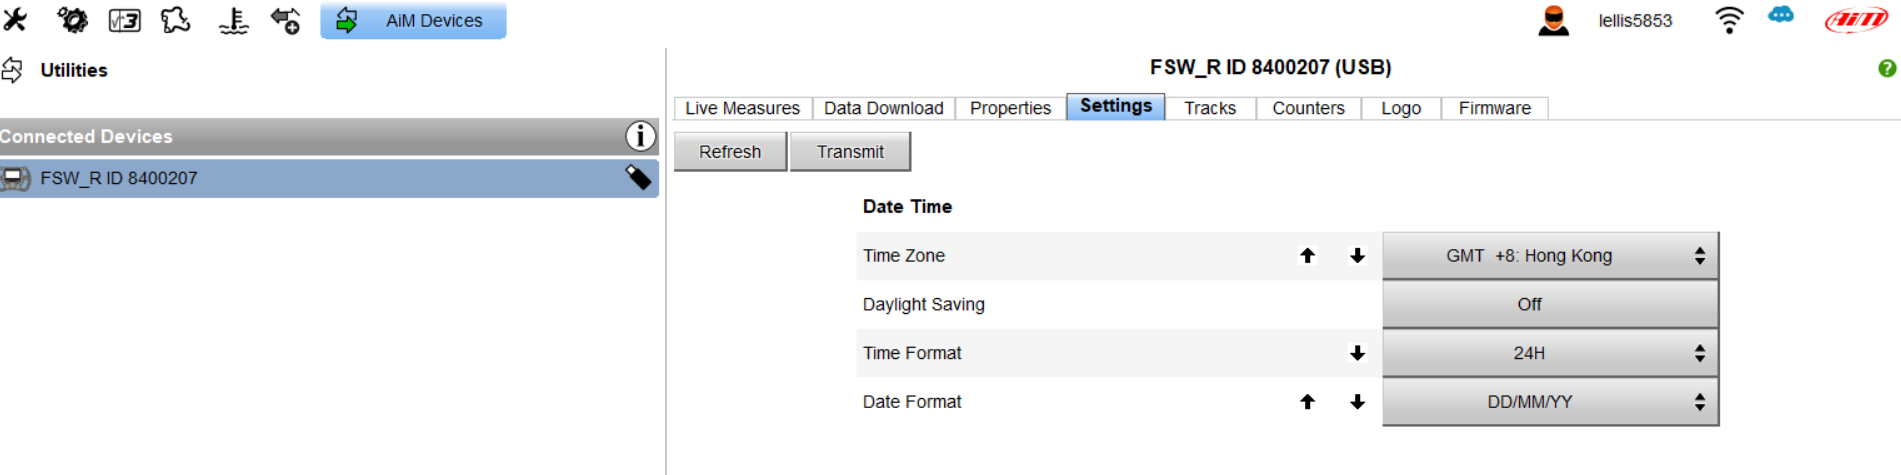This screenshot has width=1901, height=475.
Task: Click the user profile avatar icon
Action: (x=1553, y=20)
